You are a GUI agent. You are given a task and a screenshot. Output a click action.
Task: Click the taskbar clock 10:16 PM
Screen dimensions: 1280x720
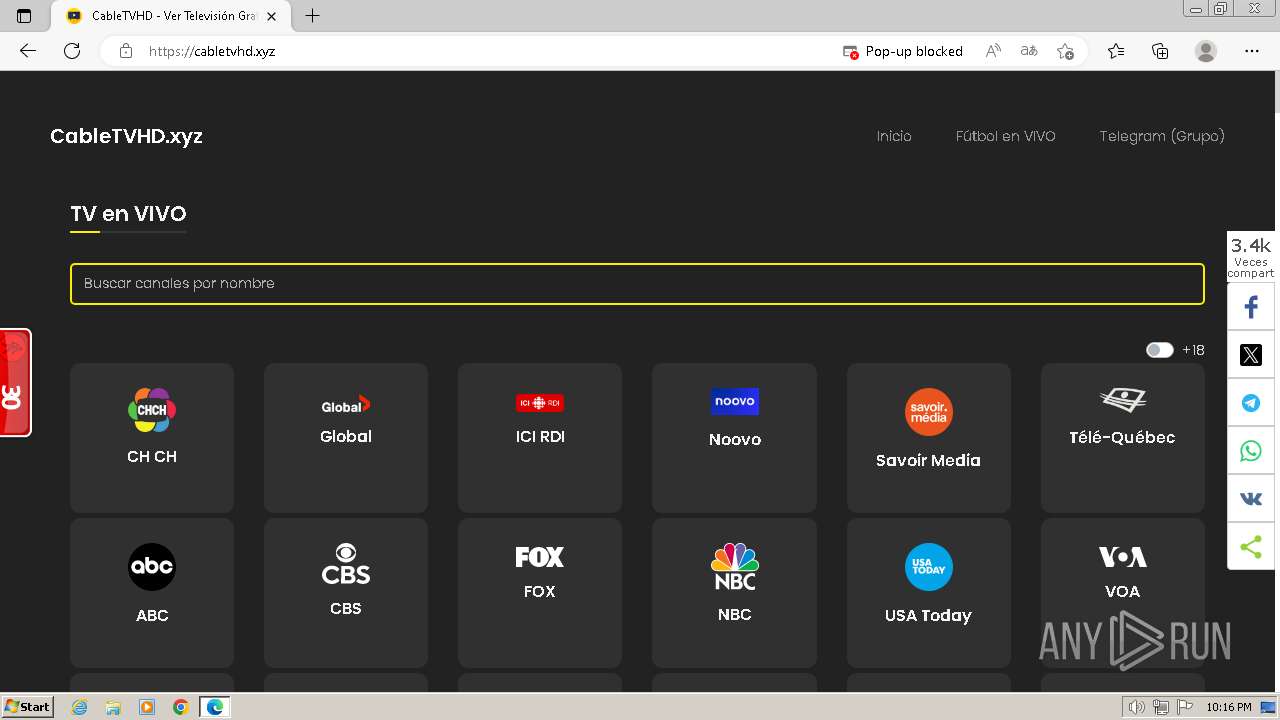pos(1229,707)
